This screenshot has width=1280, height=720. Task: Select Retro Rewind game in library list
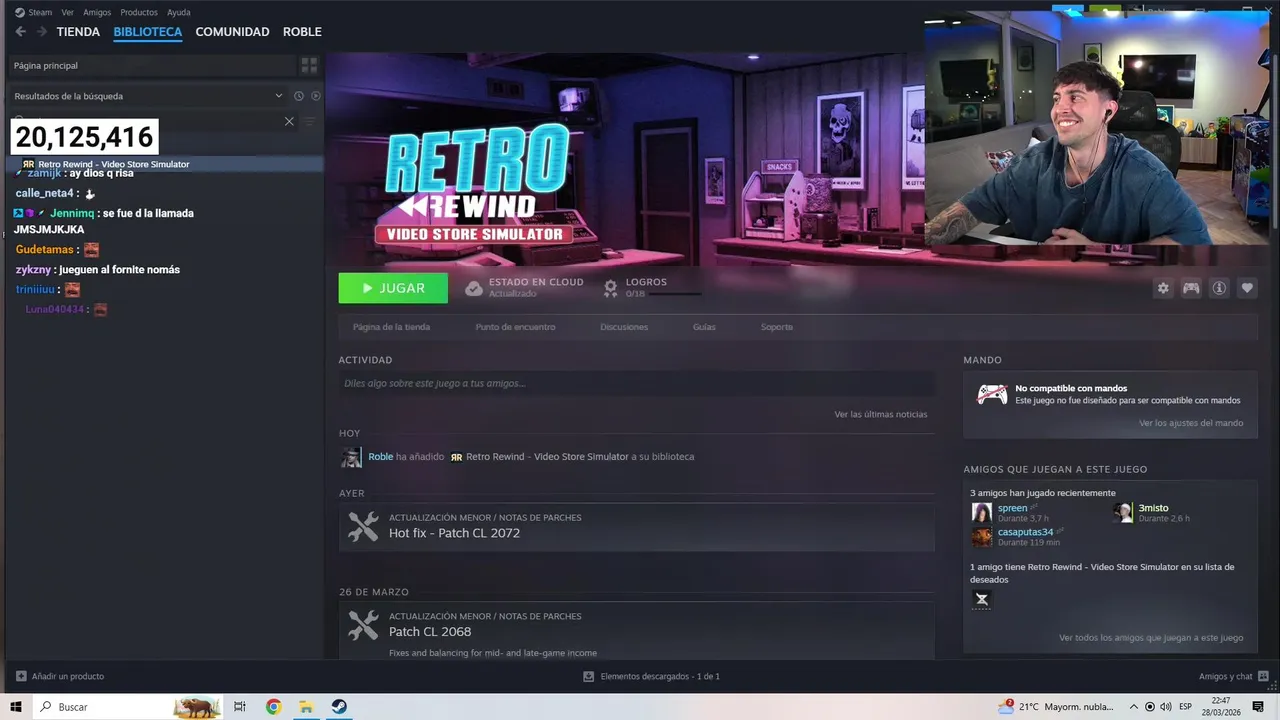point(162,164)
